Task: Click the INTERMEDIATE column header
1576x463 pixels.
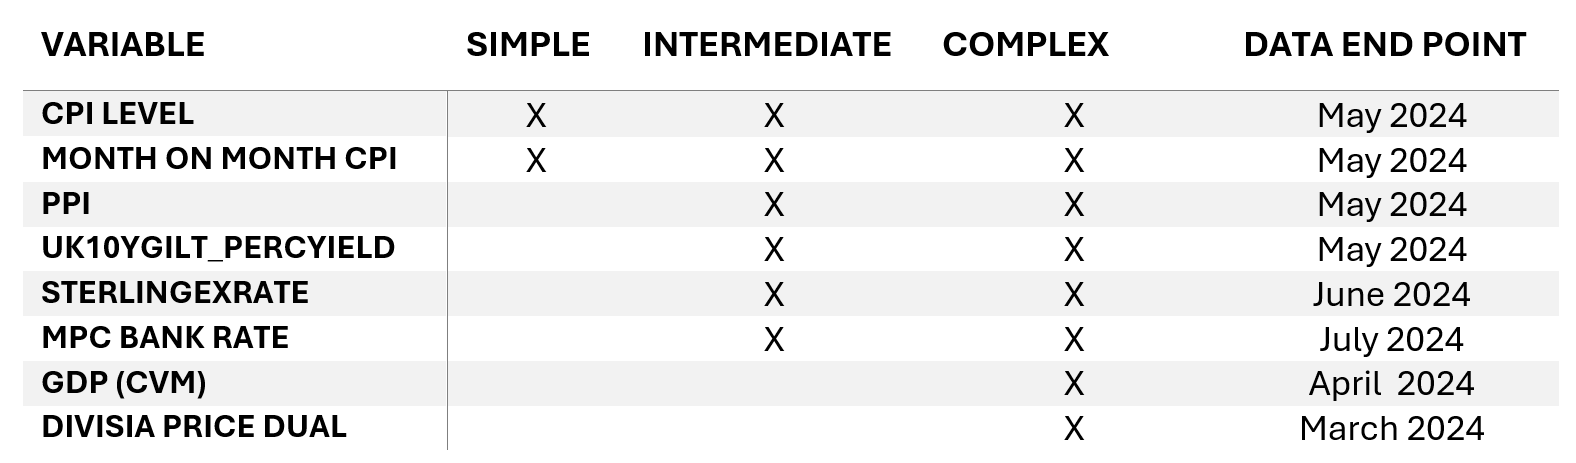Action: 766,45
